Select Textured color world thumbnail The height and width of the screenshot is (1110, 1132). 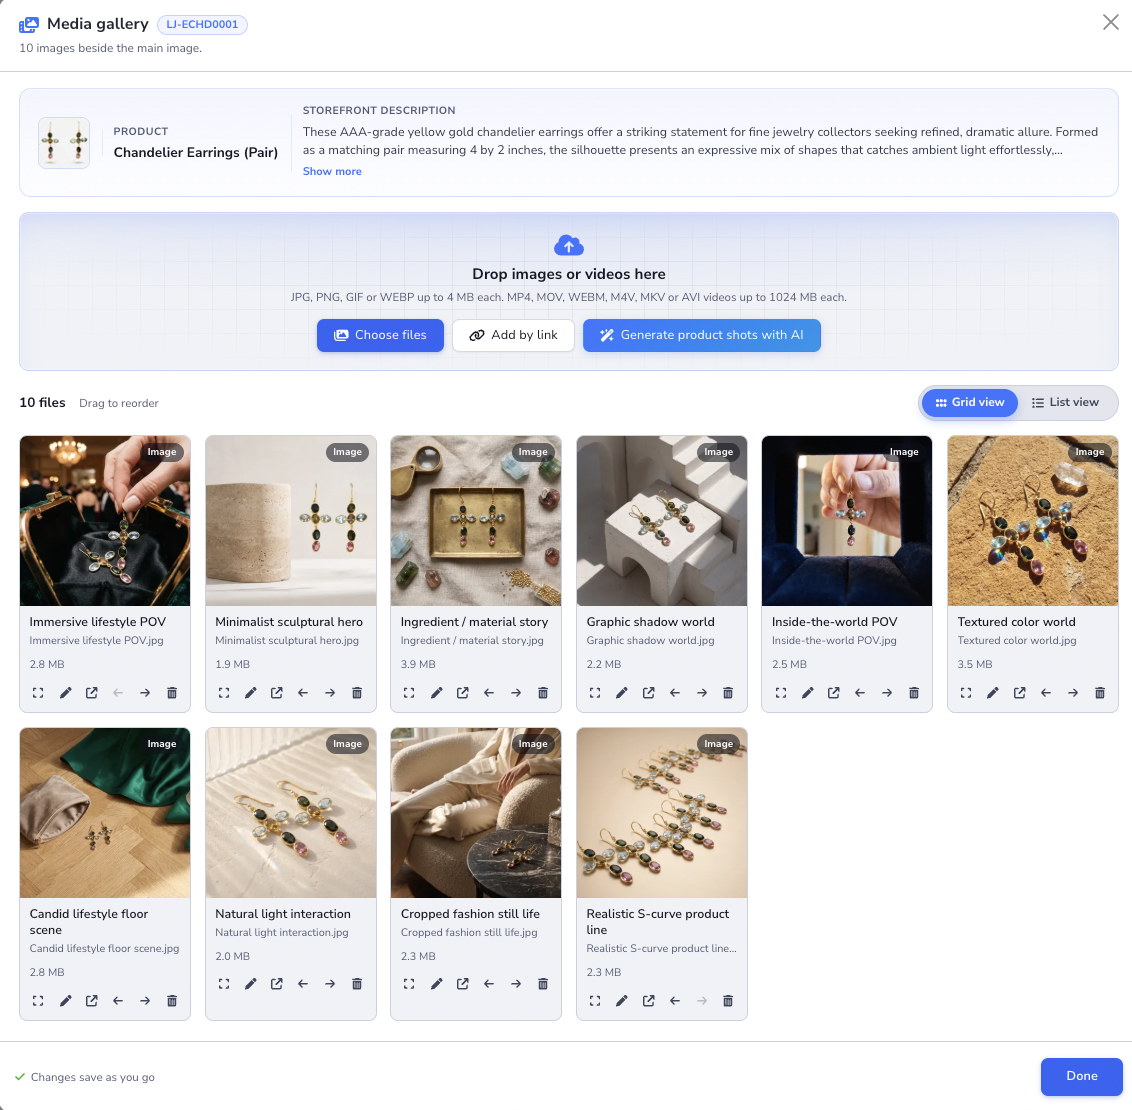click(x=1033, y=521)
